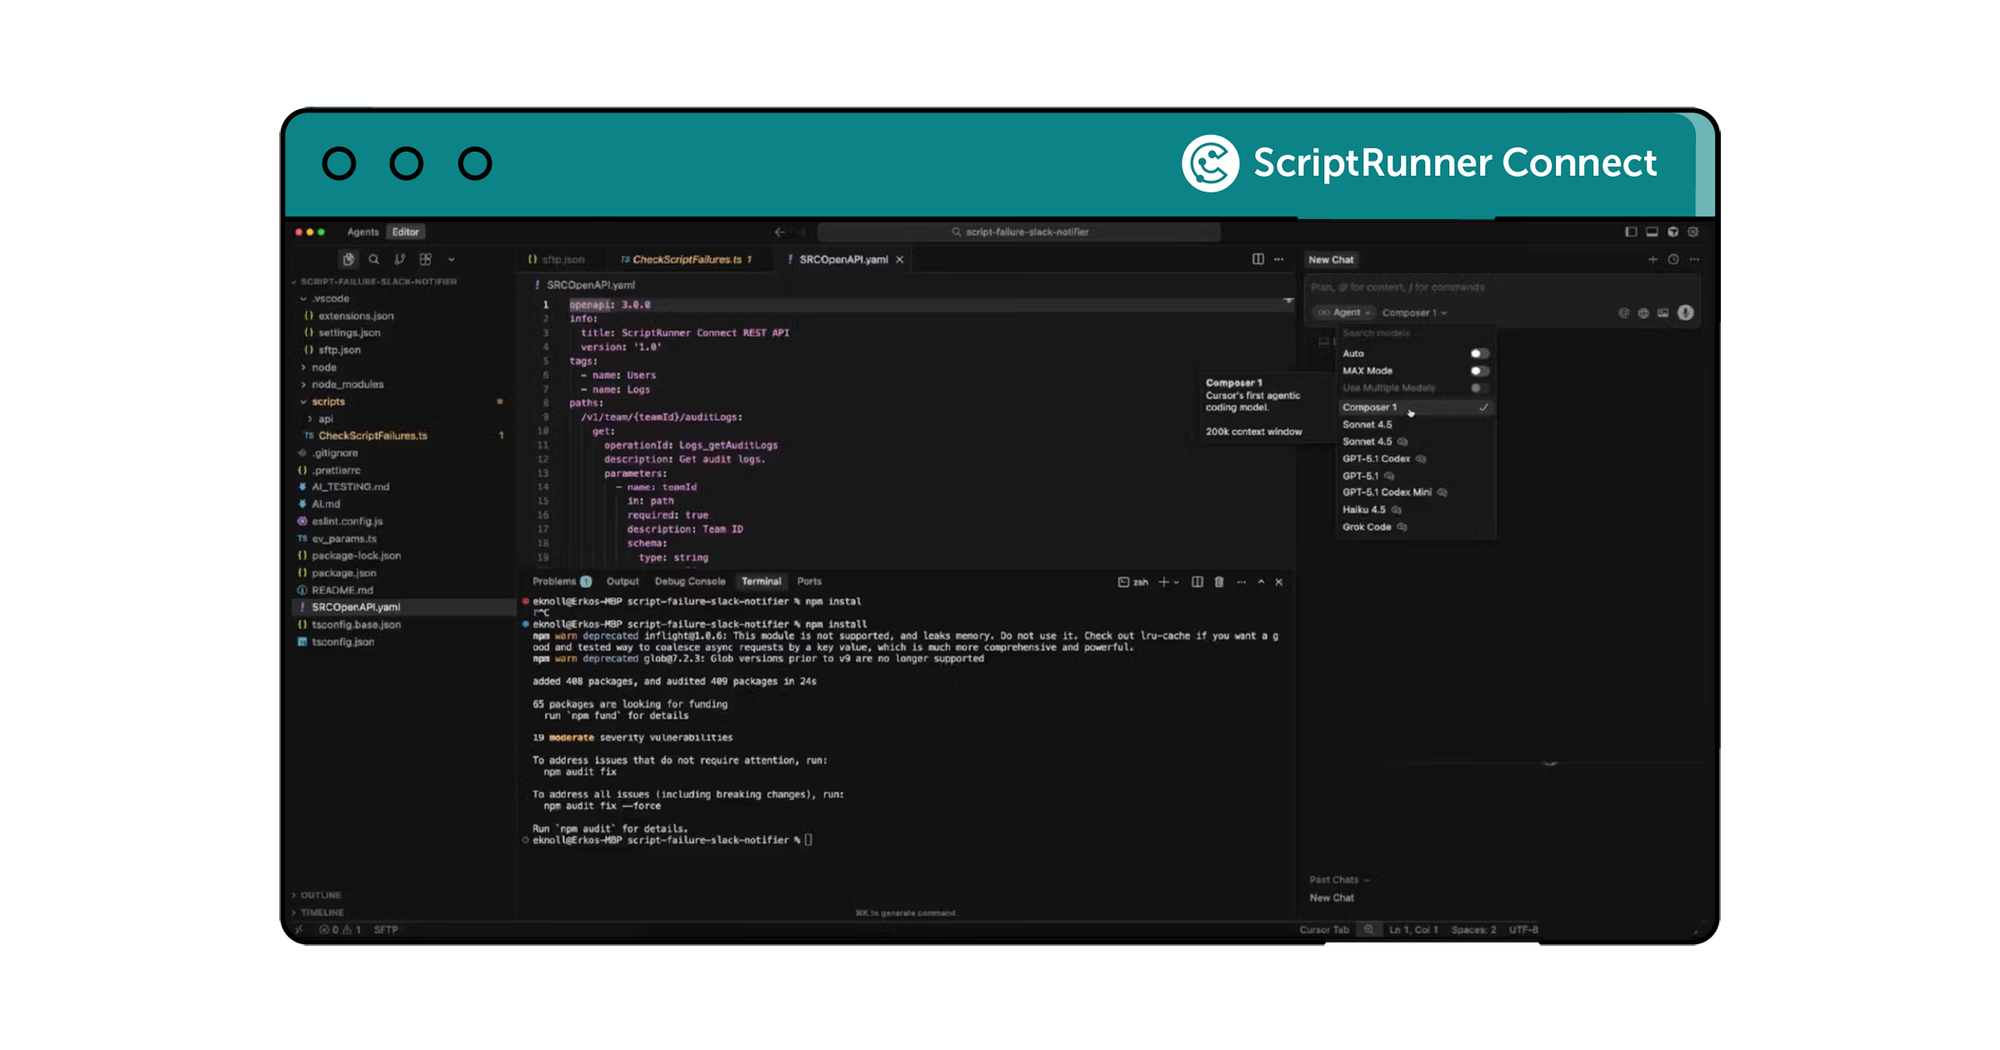Kill terminal with the trash icon
This screenshot has height=1050, width=2000.
[1219, 582]
